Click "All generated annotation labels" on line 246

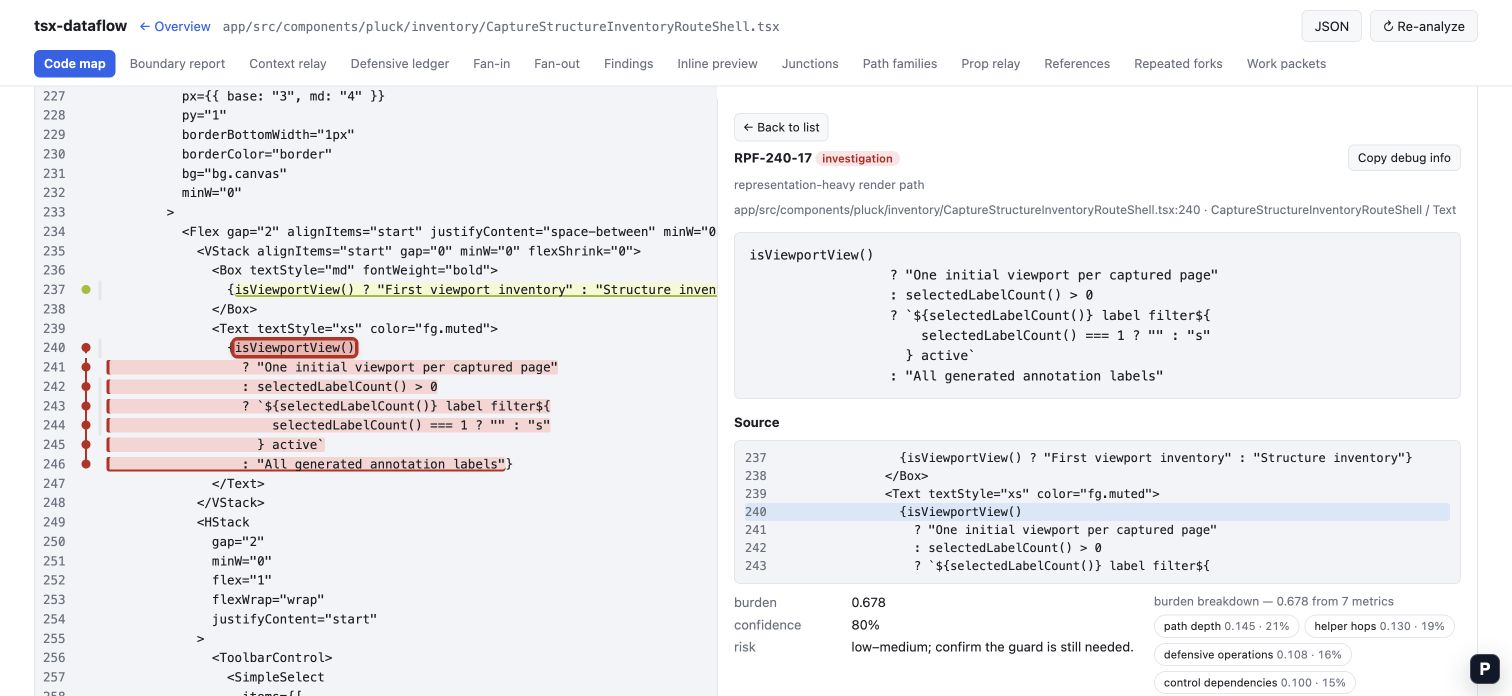[381, 464]
